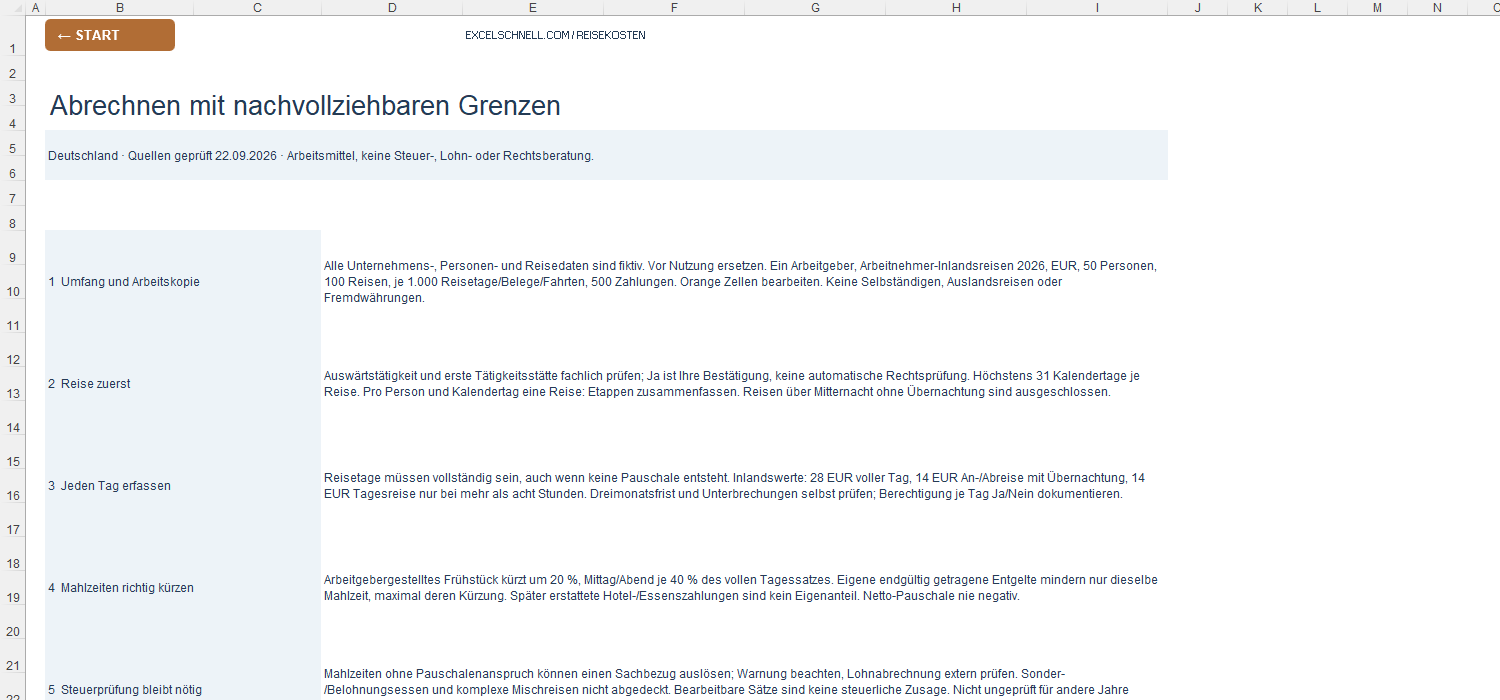Click the select-all corner of the sheet
The image size is (1500, 700).
coord(13,8)
